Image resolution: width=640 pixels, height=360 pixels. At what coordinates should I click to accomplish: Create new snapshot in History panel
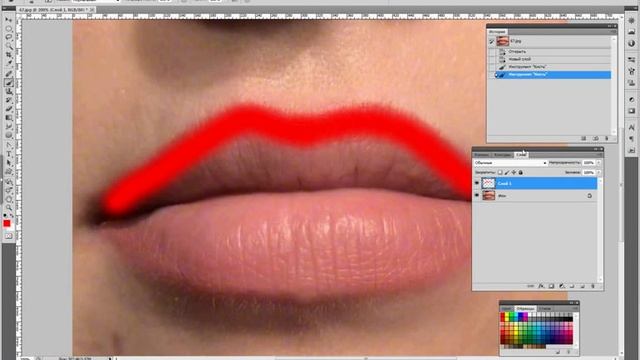coord(596,139)
